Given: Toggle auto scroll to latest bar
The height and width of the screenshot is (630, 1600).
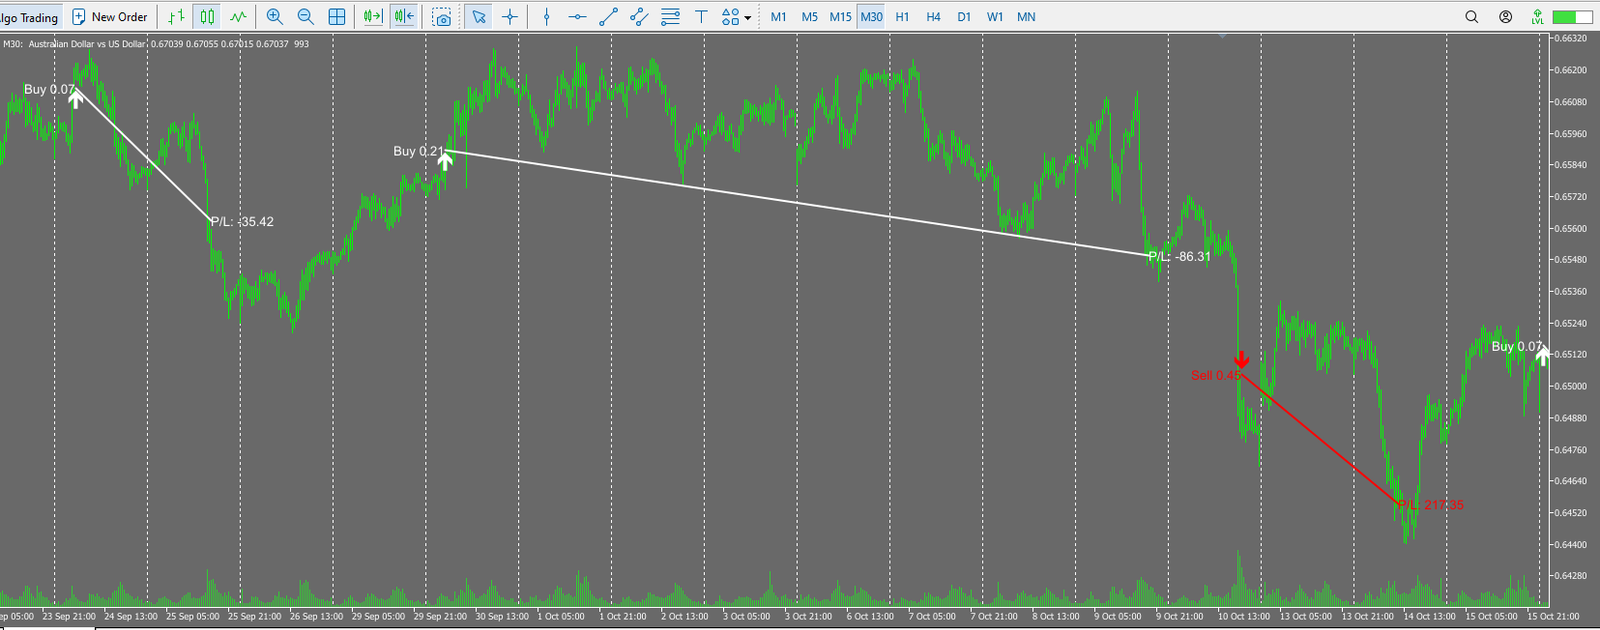Looking at the screenshot, I should [373, 17].
